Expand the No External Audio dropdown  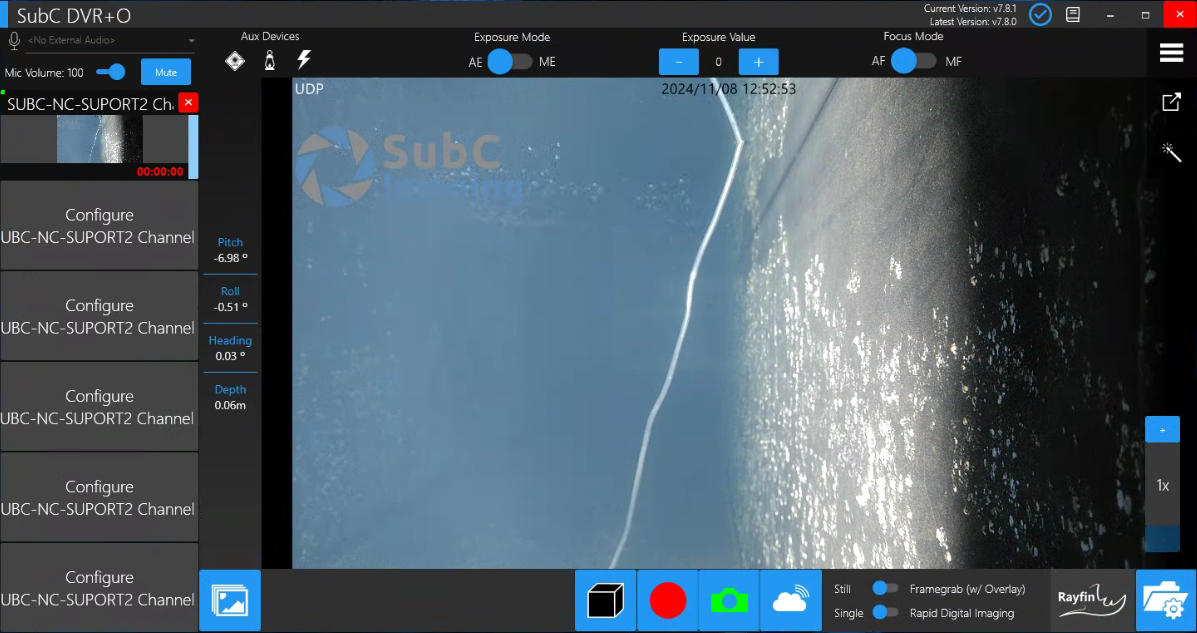[191, 41]
